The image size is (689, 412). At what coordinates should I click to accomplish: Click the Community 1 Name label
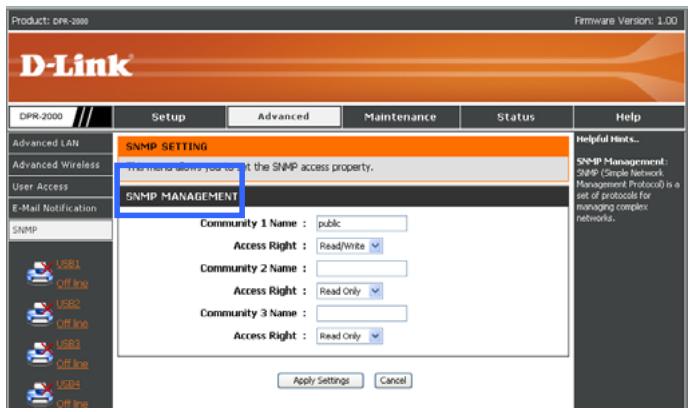pyautogui.click(x=248, y=223)
